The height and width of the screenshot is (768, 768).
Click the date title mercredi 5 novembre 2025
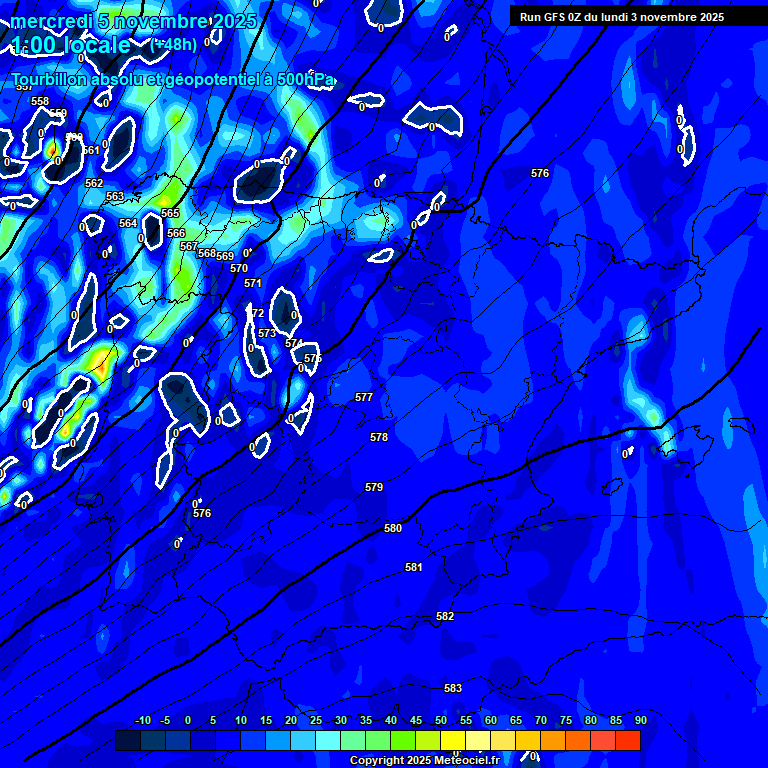tap(134, 21)
